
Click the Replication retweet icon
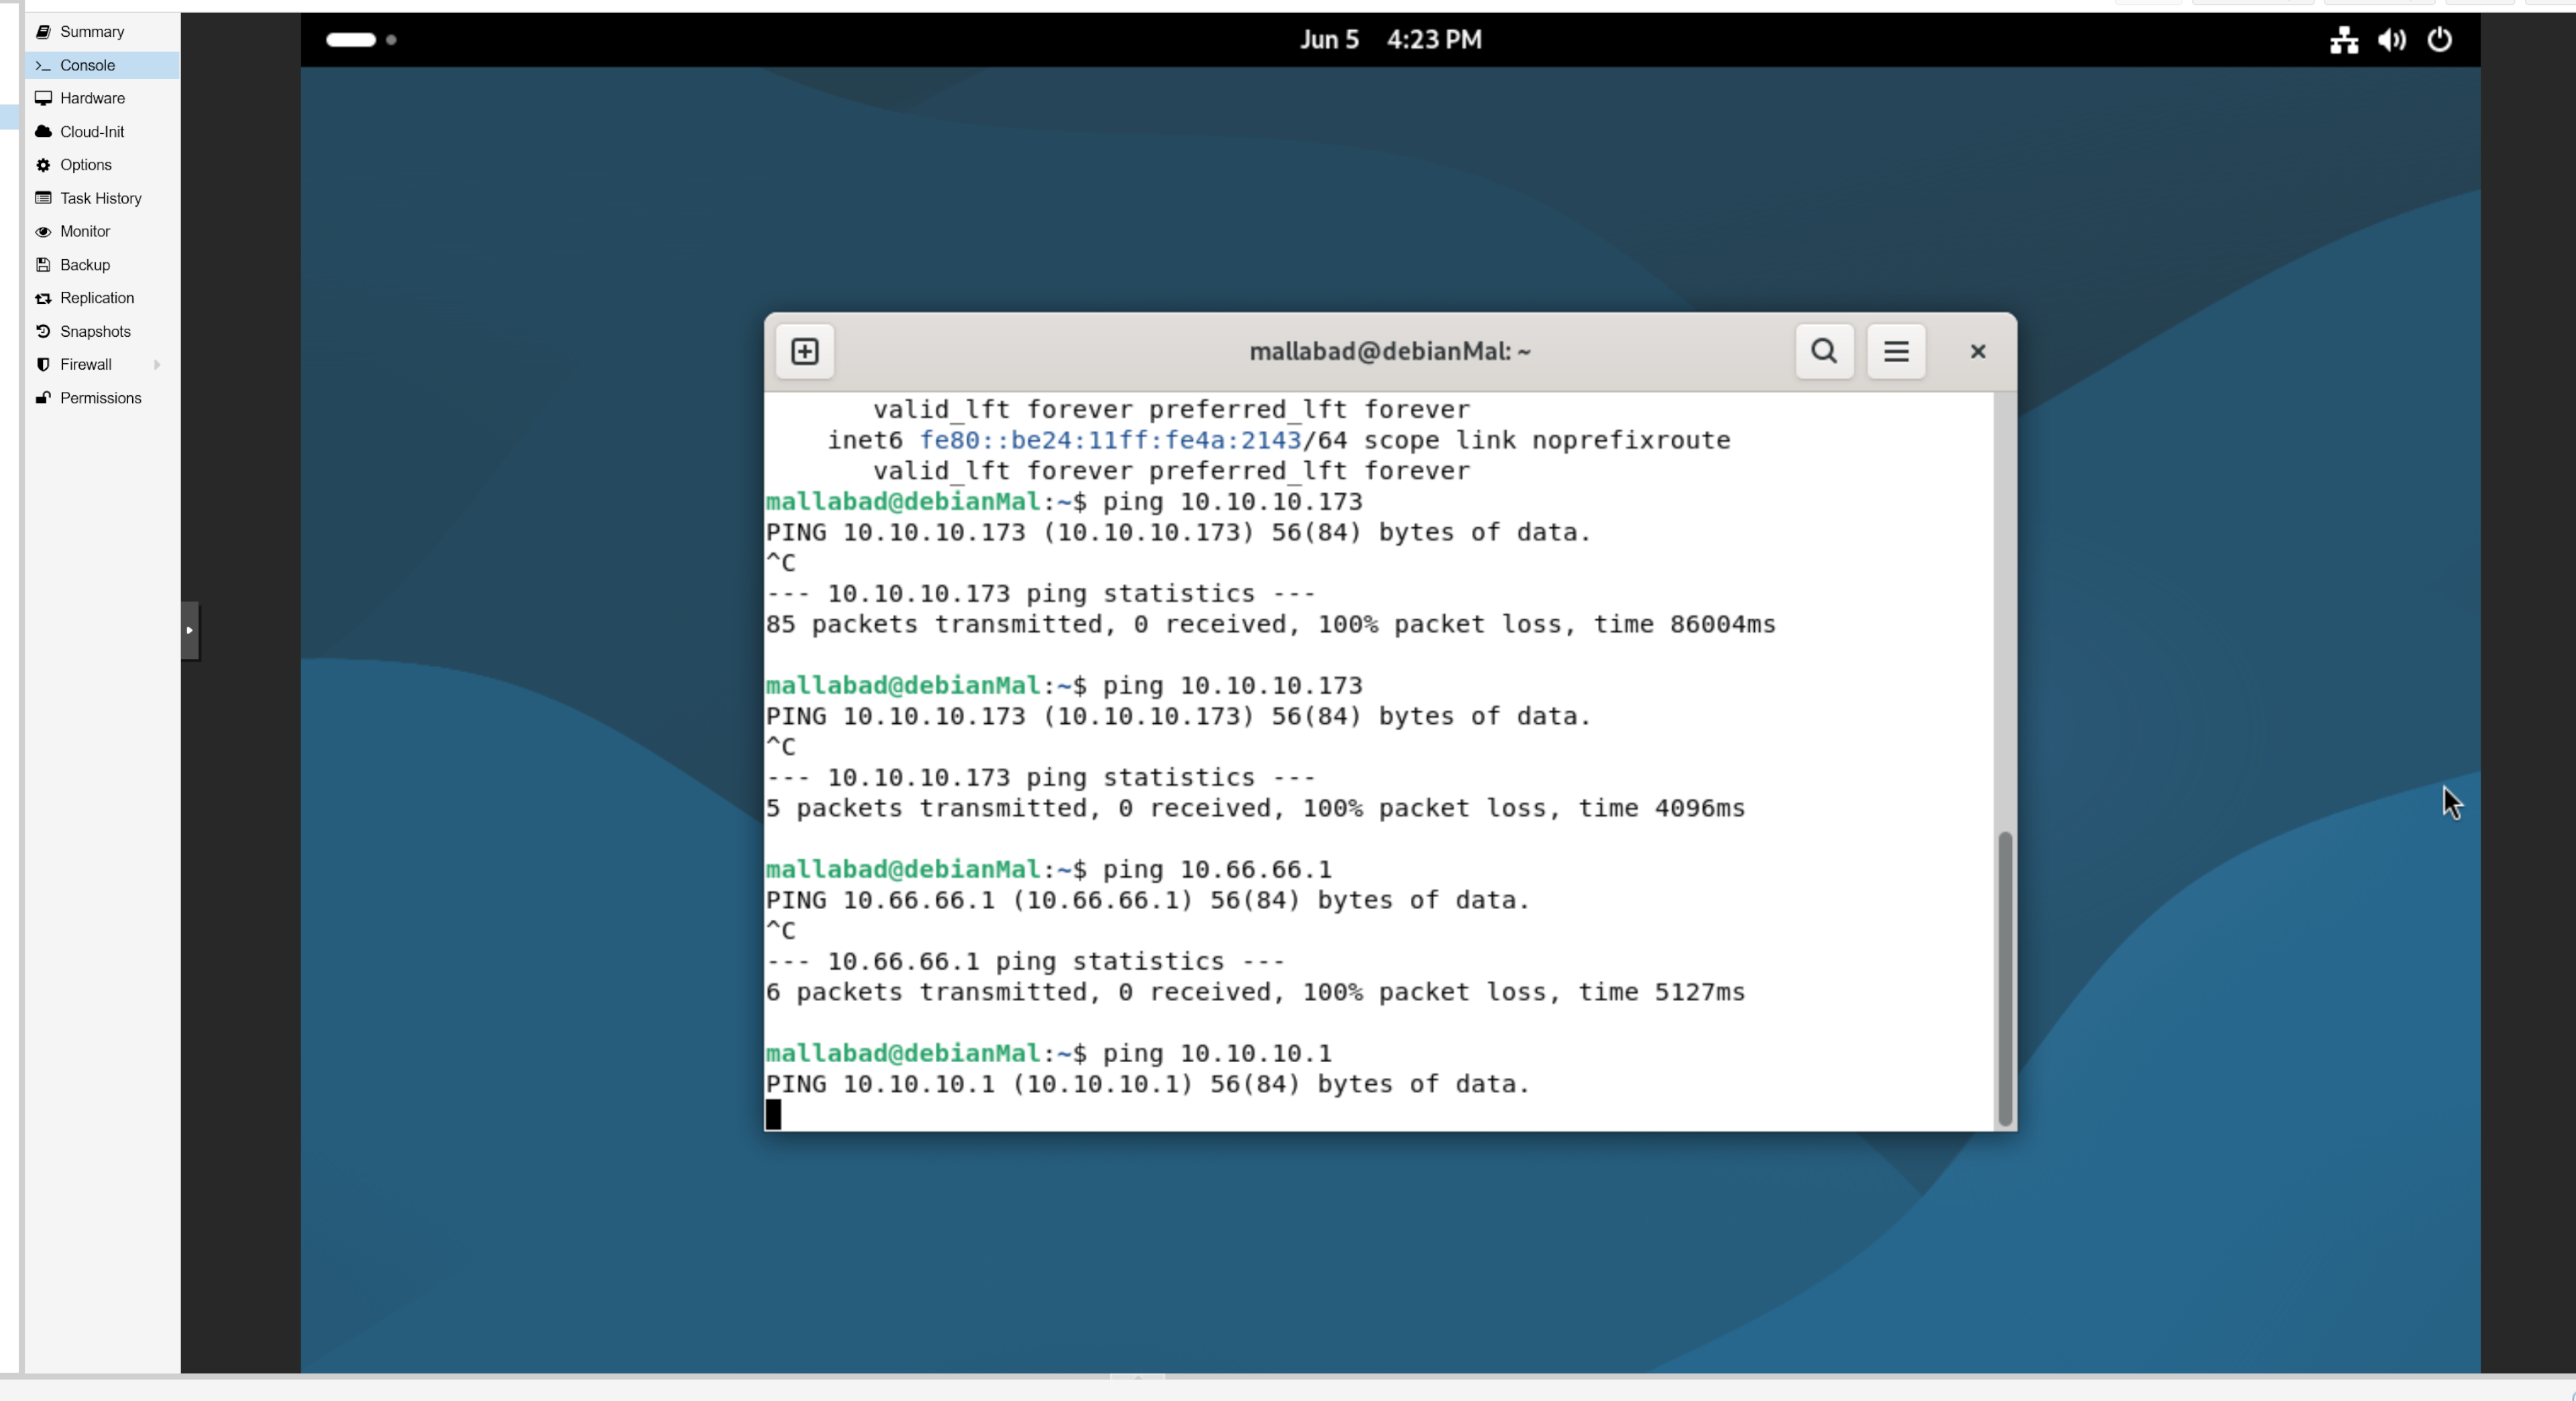(x=43, y=298)
